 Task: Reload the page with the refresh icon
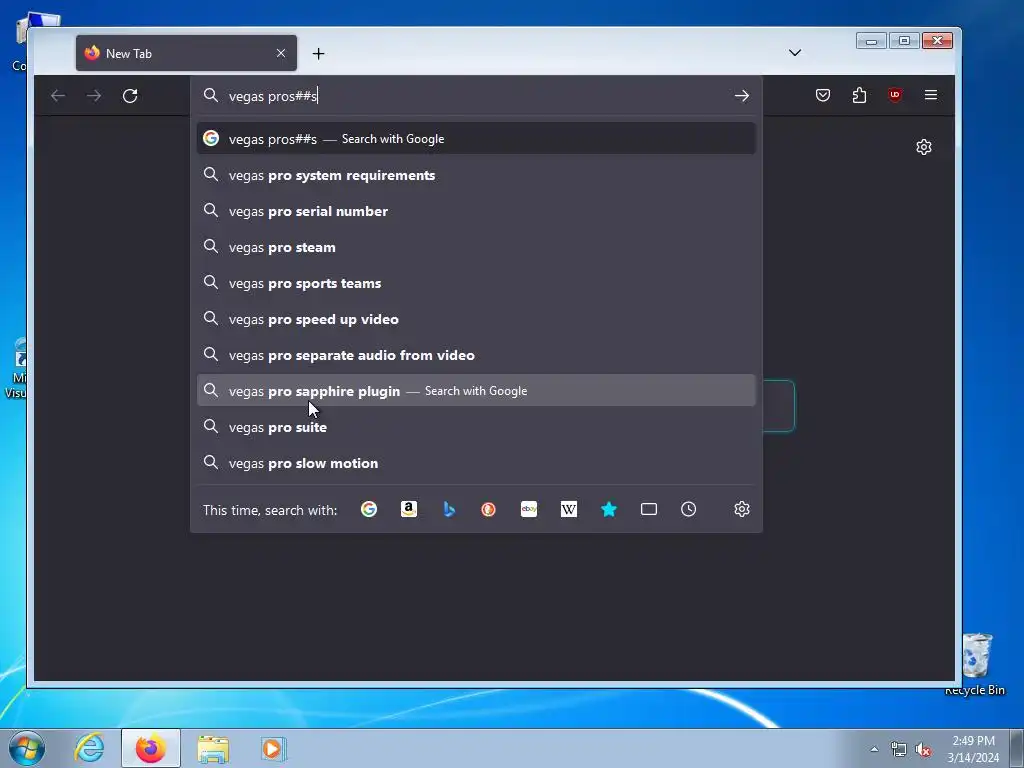(x=130, y=96)
